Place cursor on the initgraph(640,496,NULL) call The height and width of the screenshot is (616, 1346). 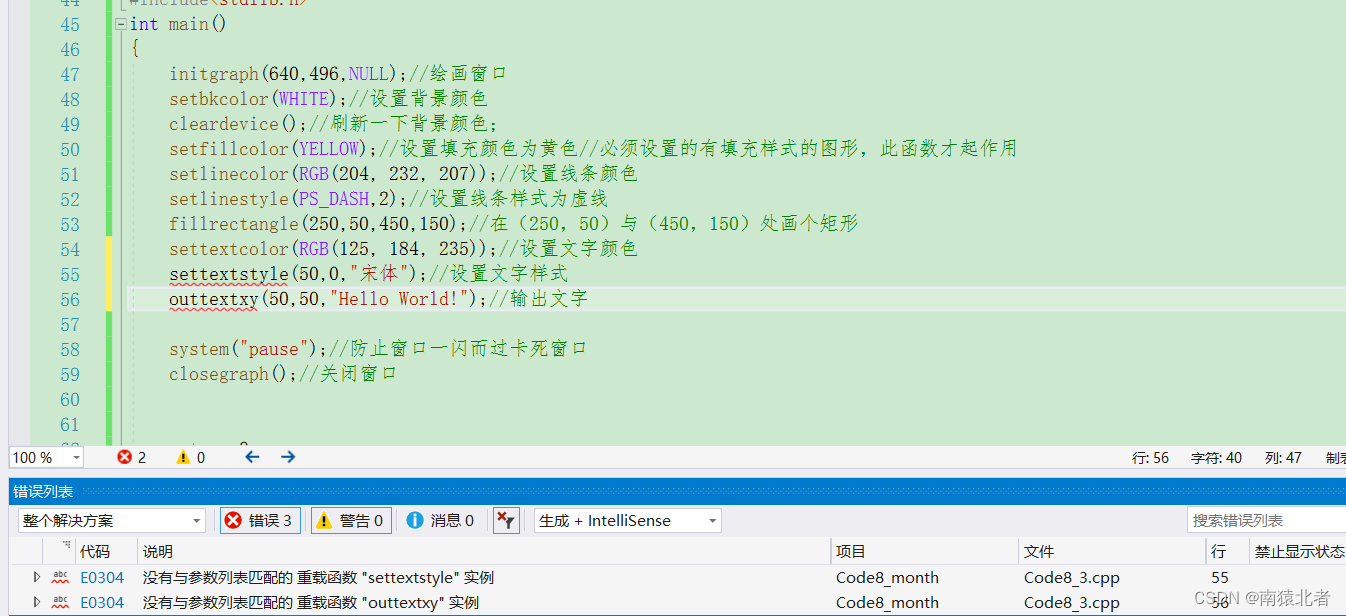(285, 74)
